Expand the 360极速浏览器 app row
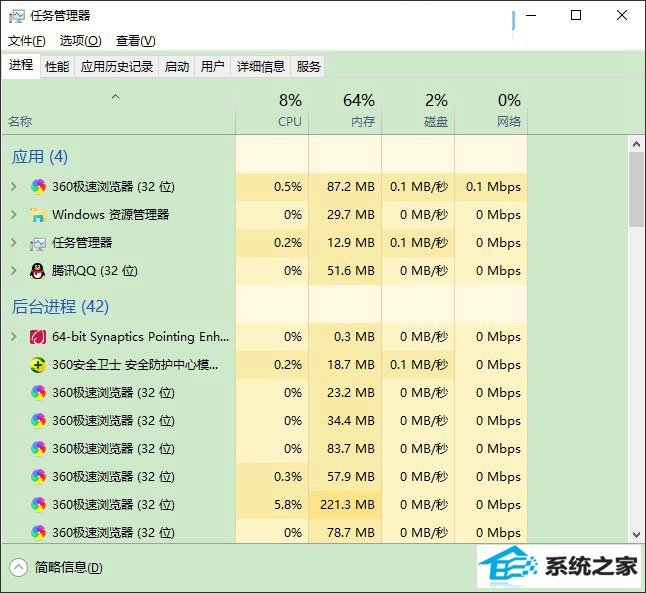 pos(14,187)
